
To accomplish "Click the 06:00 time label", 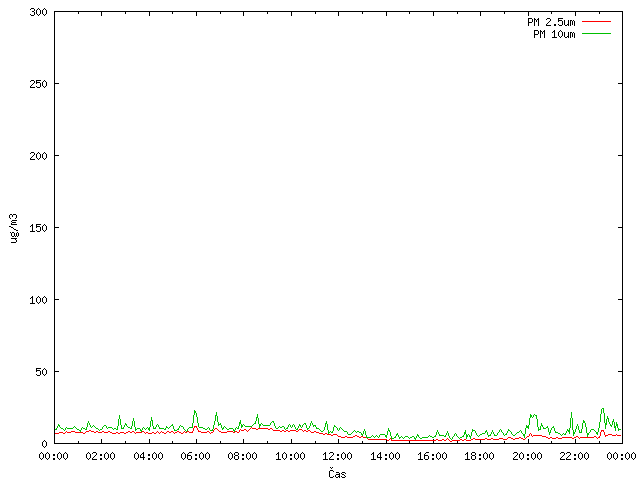I will [x=195, y=456].
